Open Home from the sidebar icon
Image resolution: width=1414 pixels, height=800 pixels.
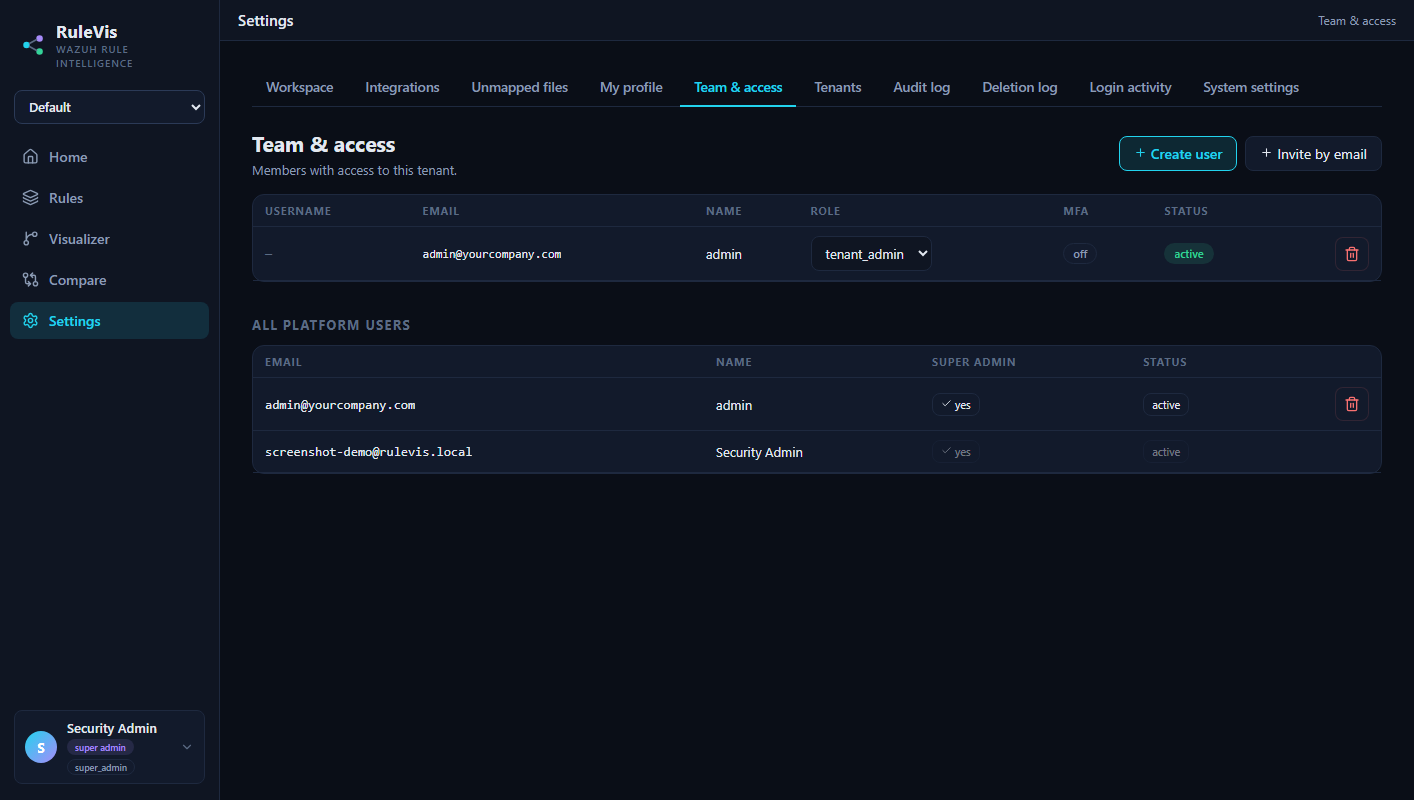click(x=30, y=157)
